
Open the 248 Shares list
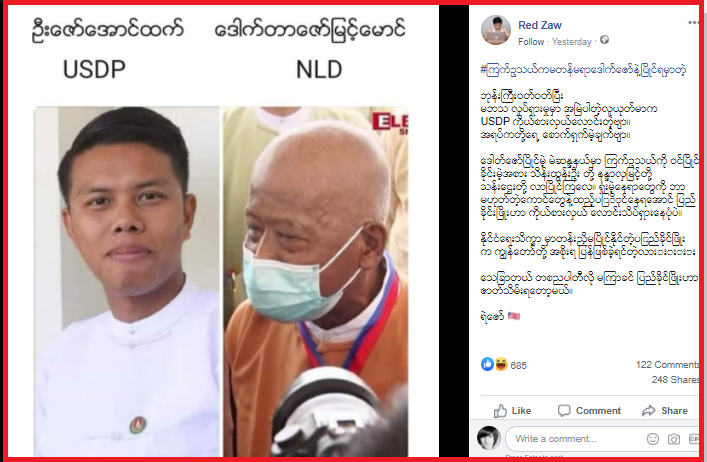pos(675,380)
